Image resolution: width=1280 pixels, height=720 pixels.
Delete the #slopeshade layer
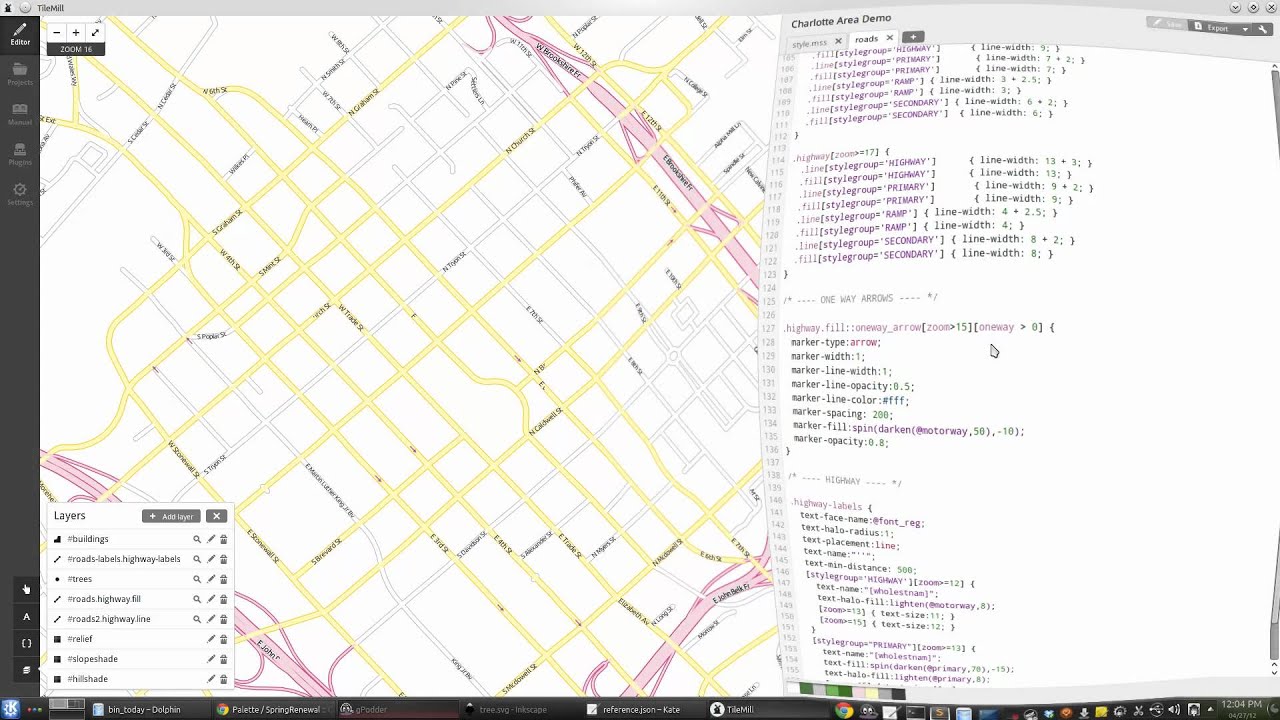[223, 659]
